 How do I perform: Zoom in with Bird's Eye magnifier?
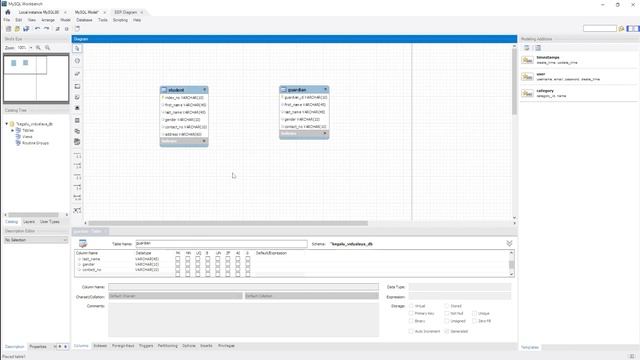pyautogui.click(x=38, y=48)
